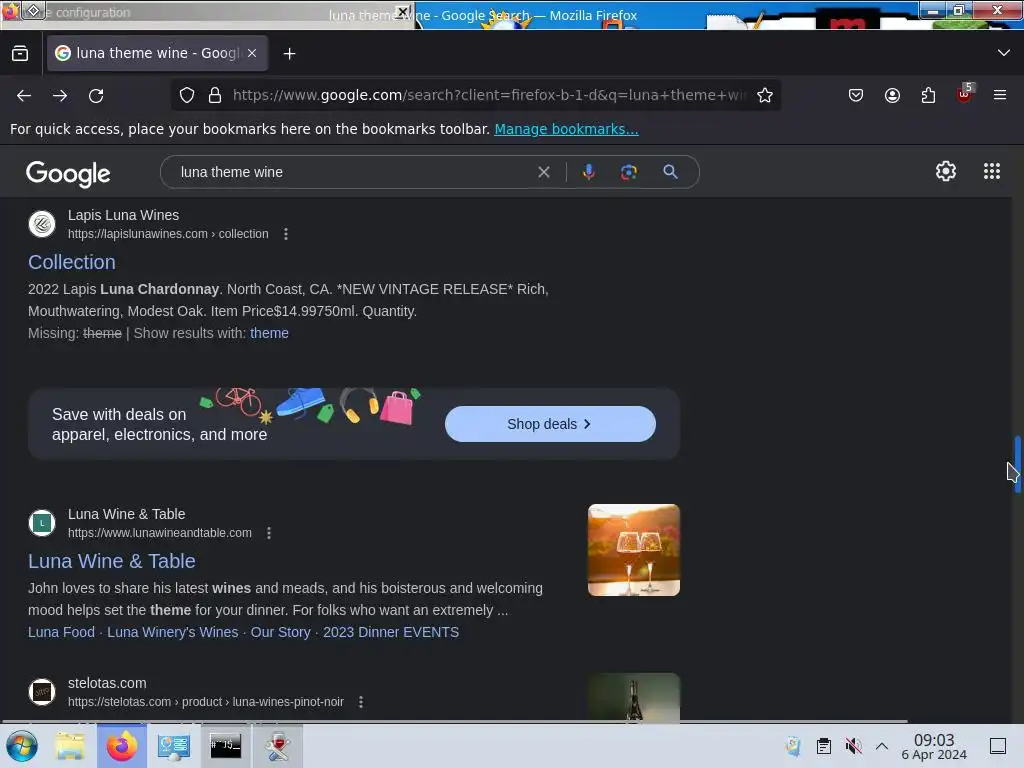Go forward to the next page
The width and height of the screenshot is (1024, 768).
60,95
